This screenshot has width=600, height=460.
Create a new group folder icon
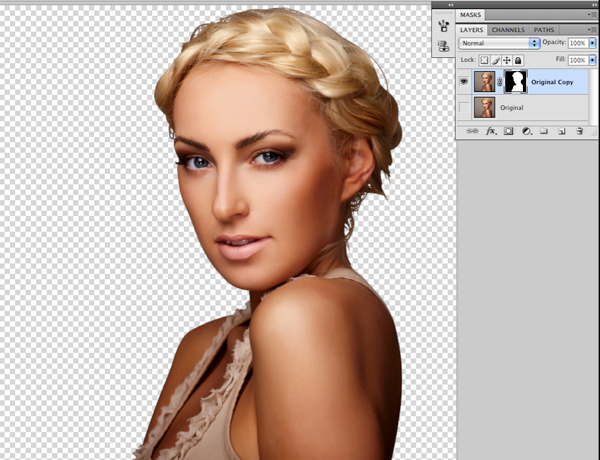click(x=544, y=131)
